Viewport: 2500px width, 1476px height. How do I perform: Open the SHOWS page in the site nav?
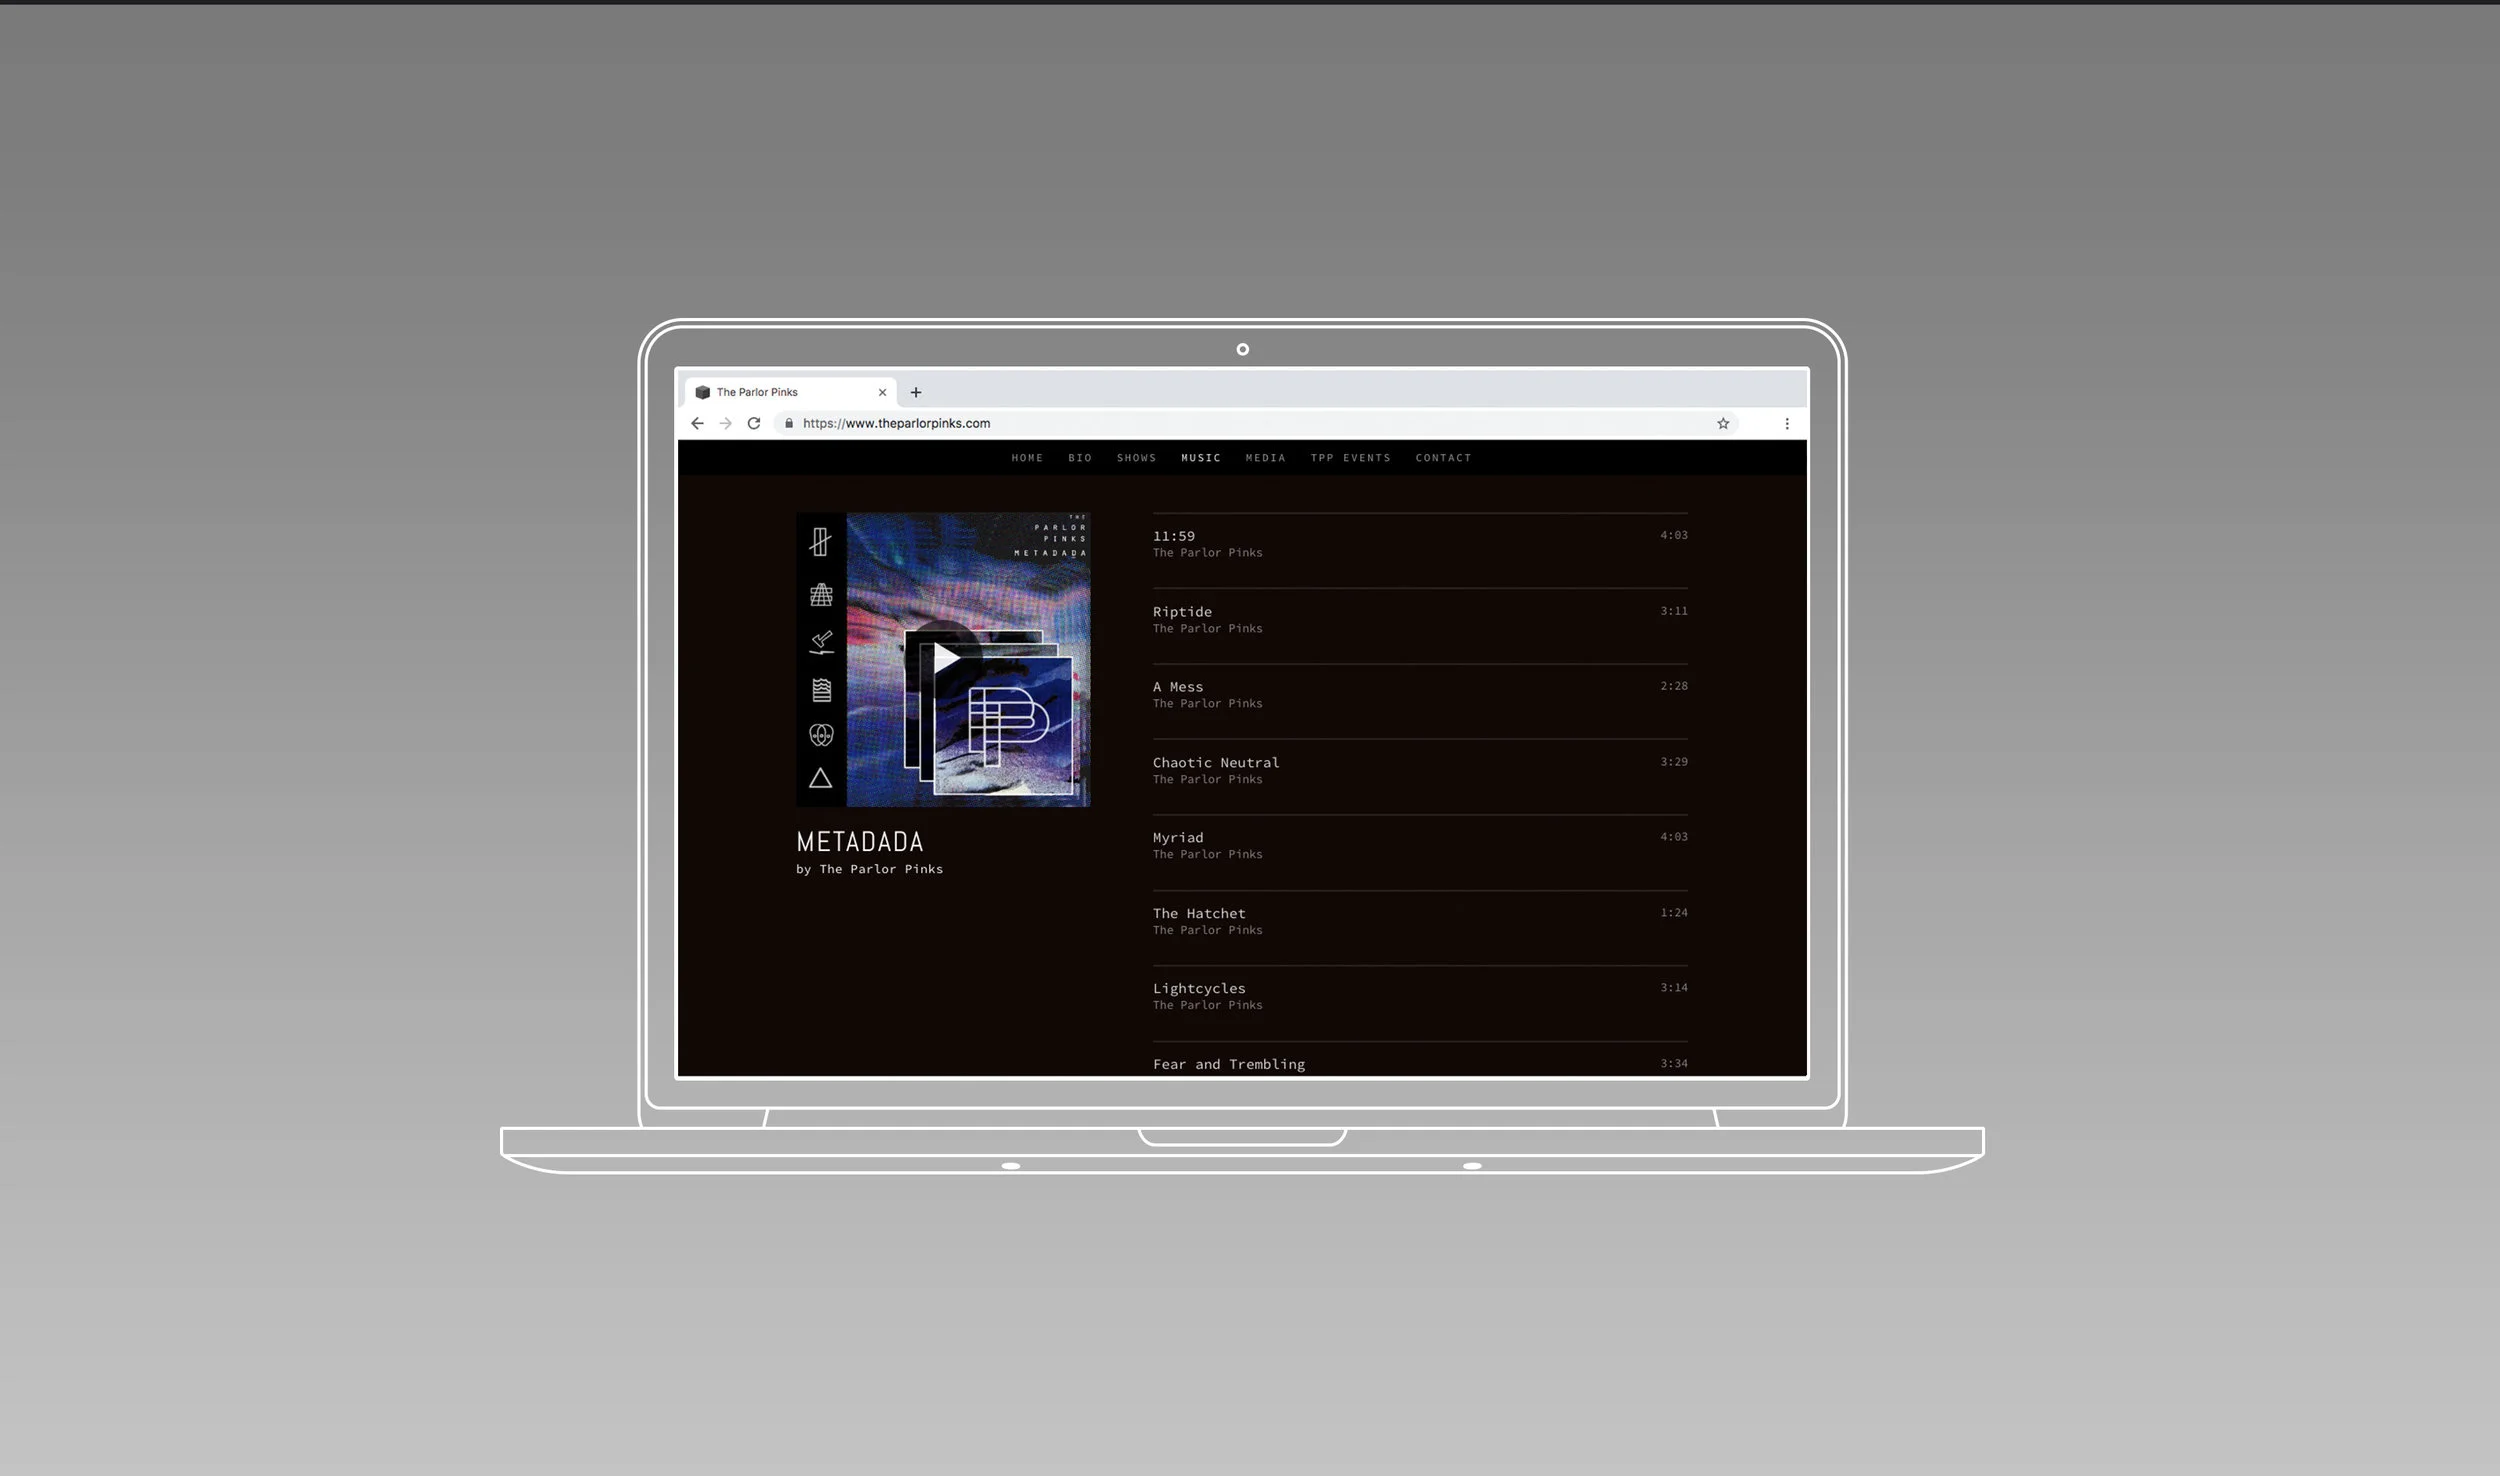[x=1136, y=458]
